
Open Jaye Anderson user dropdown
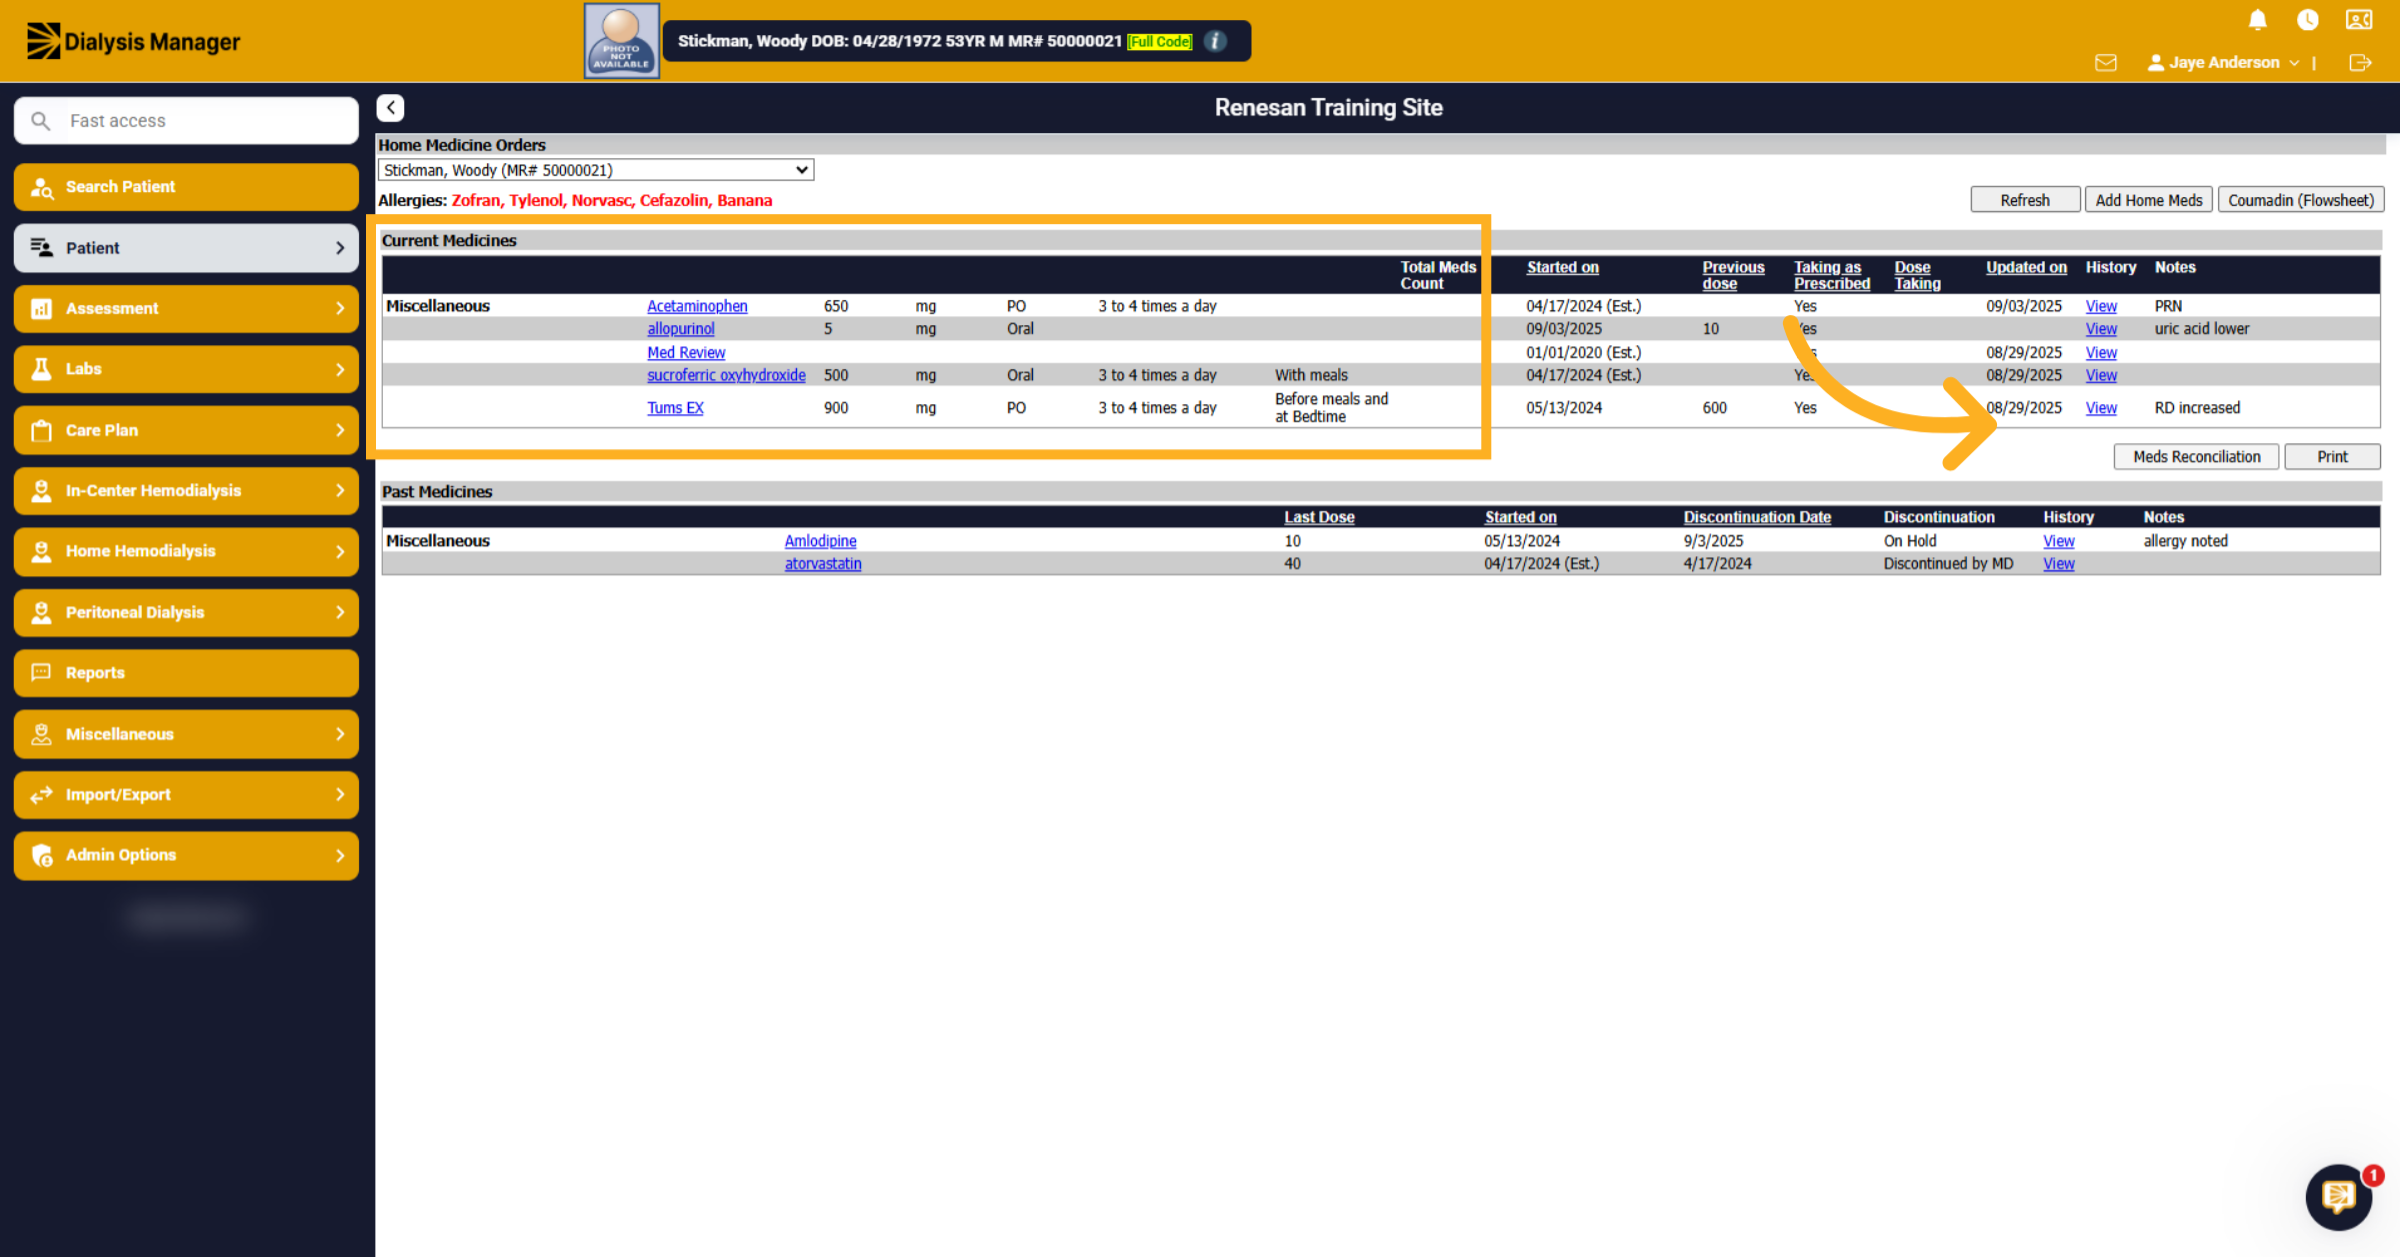coord(2224,62)
